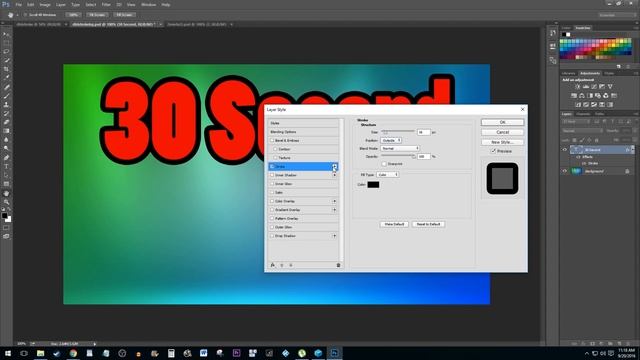Click the Photo Filter adjustment icon
Viewport: 640px width, 360px height.
pos(598,96)
